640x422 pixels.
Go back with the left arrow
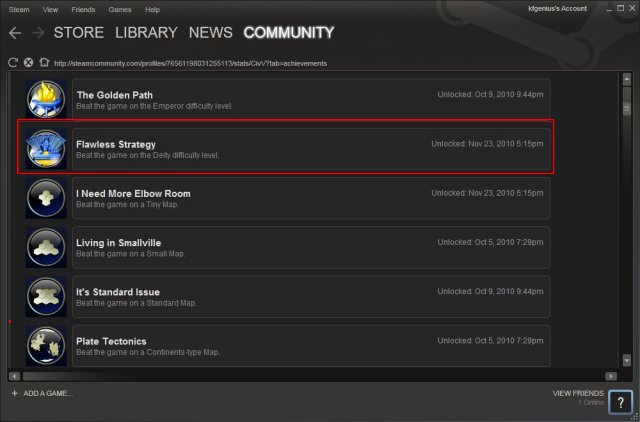15,33
